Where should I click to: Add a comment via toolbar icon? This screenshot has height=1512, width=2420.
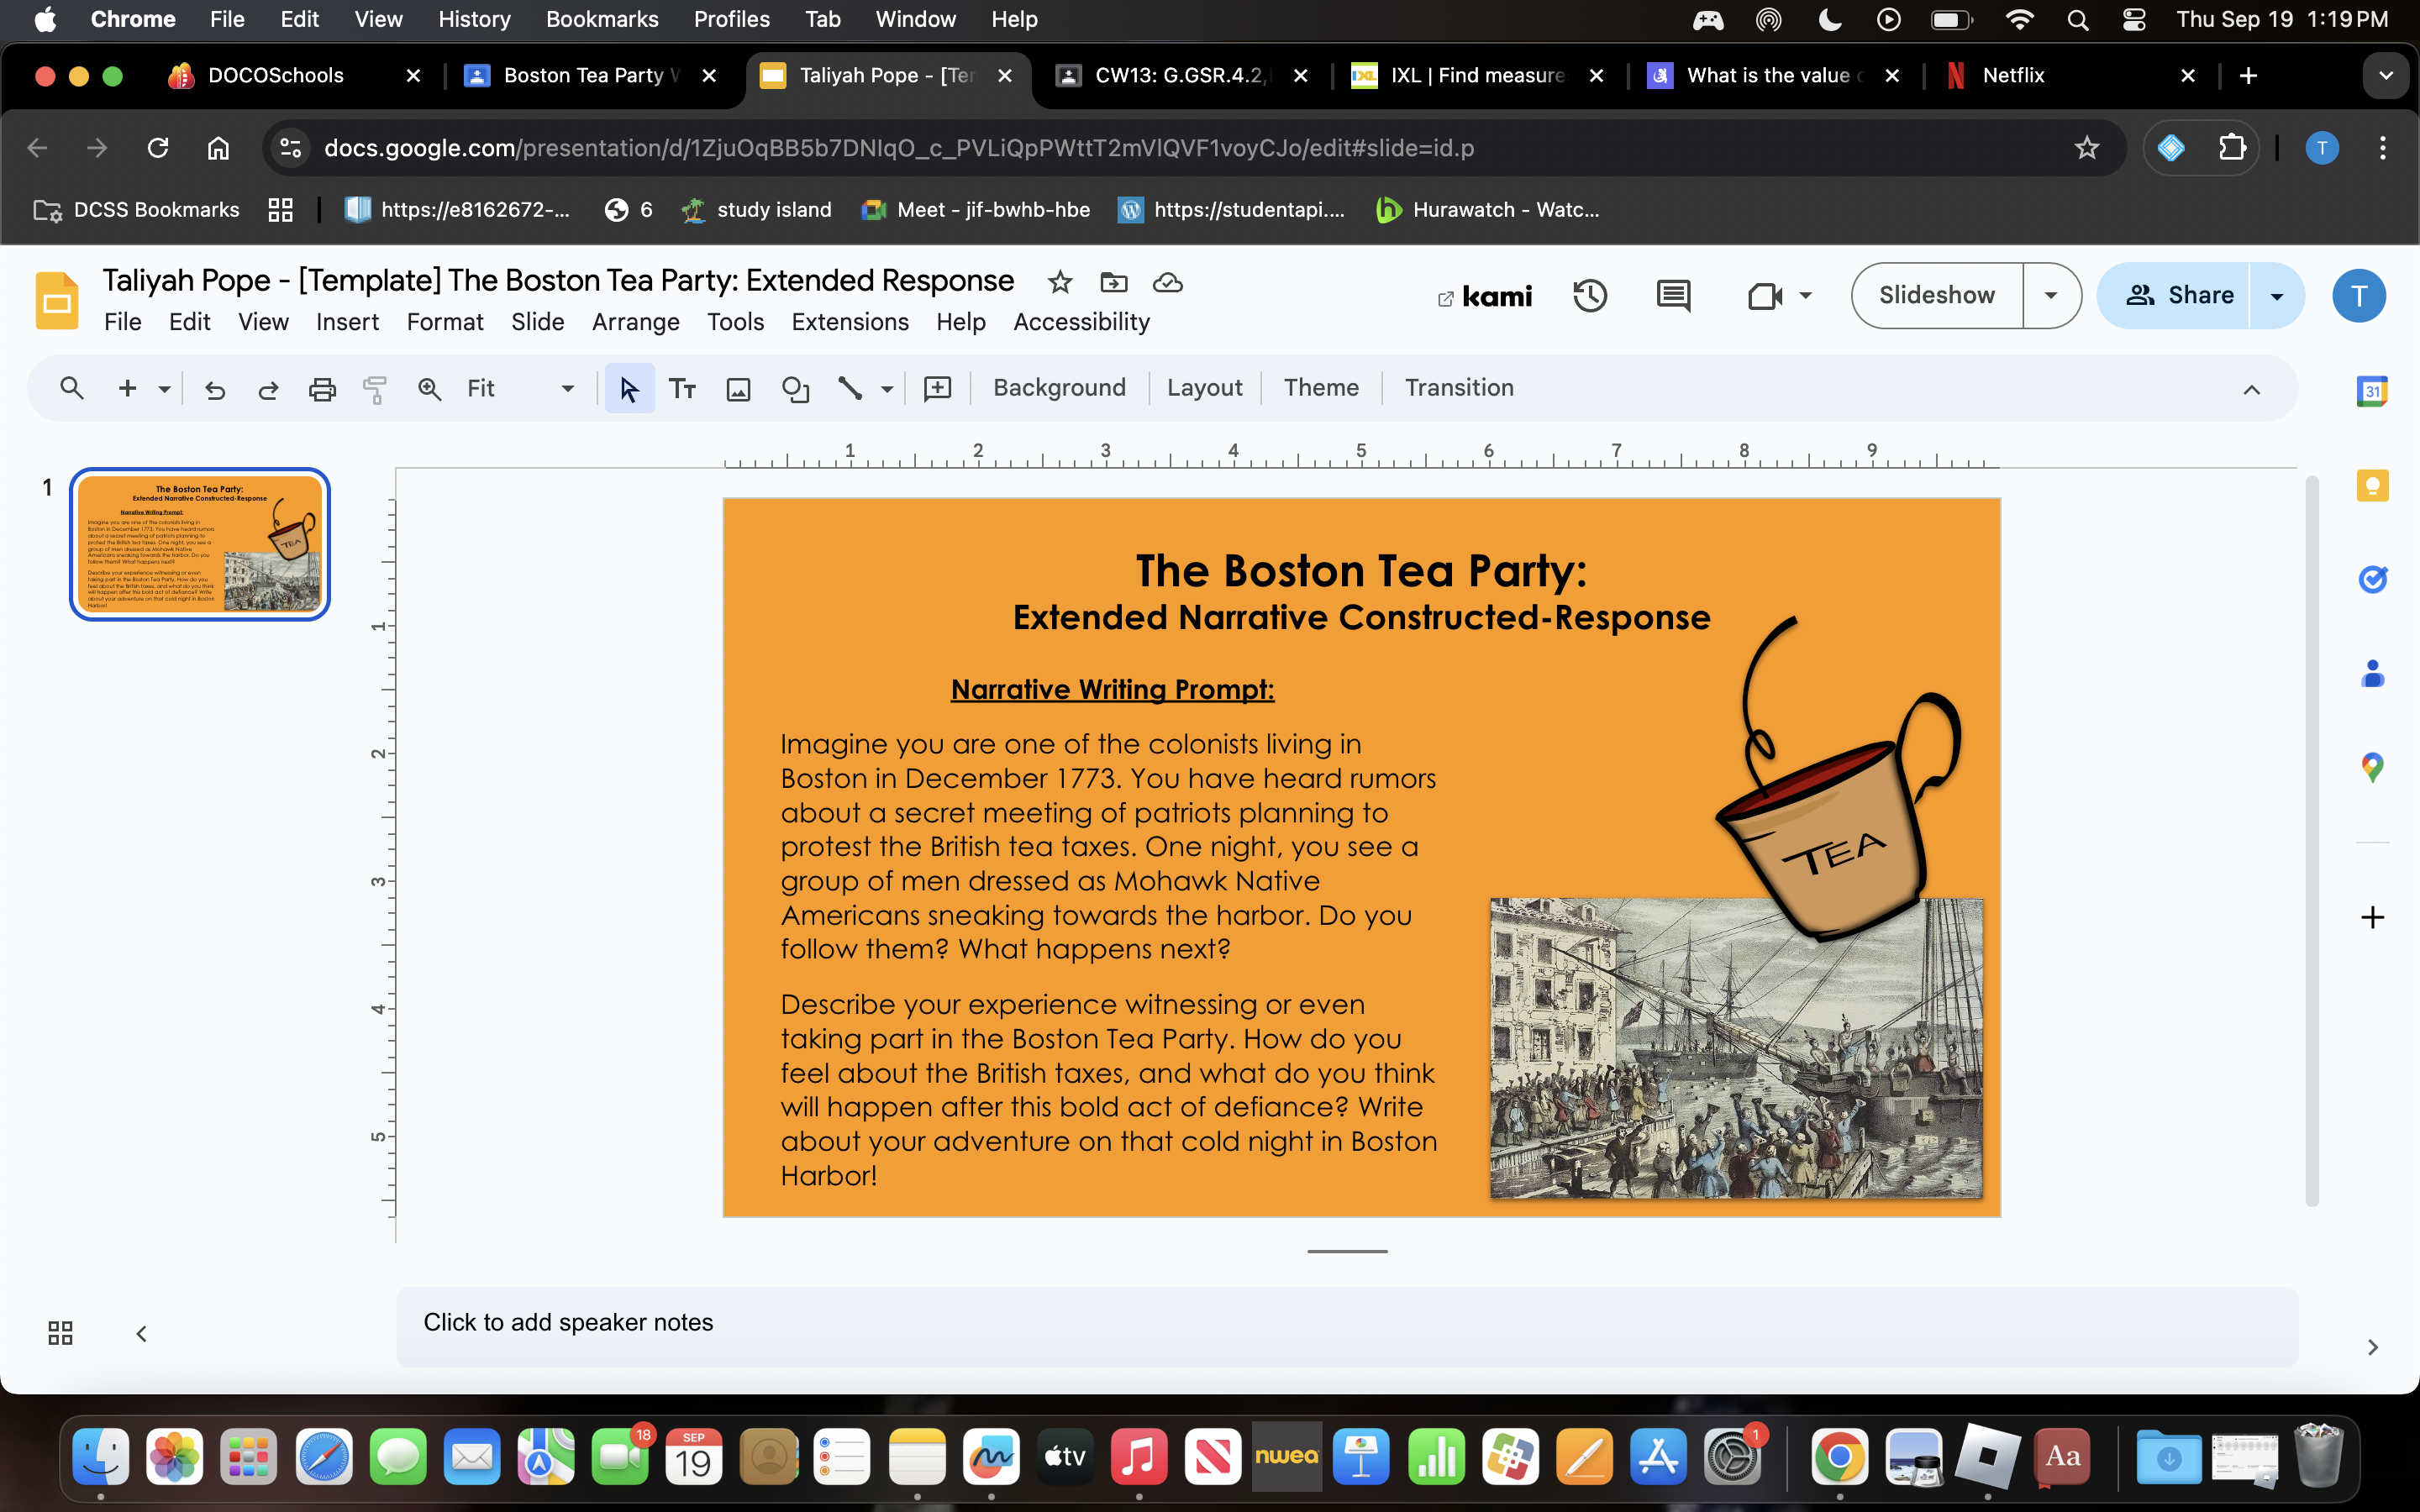pyautogui.click(x=937, y=388)
